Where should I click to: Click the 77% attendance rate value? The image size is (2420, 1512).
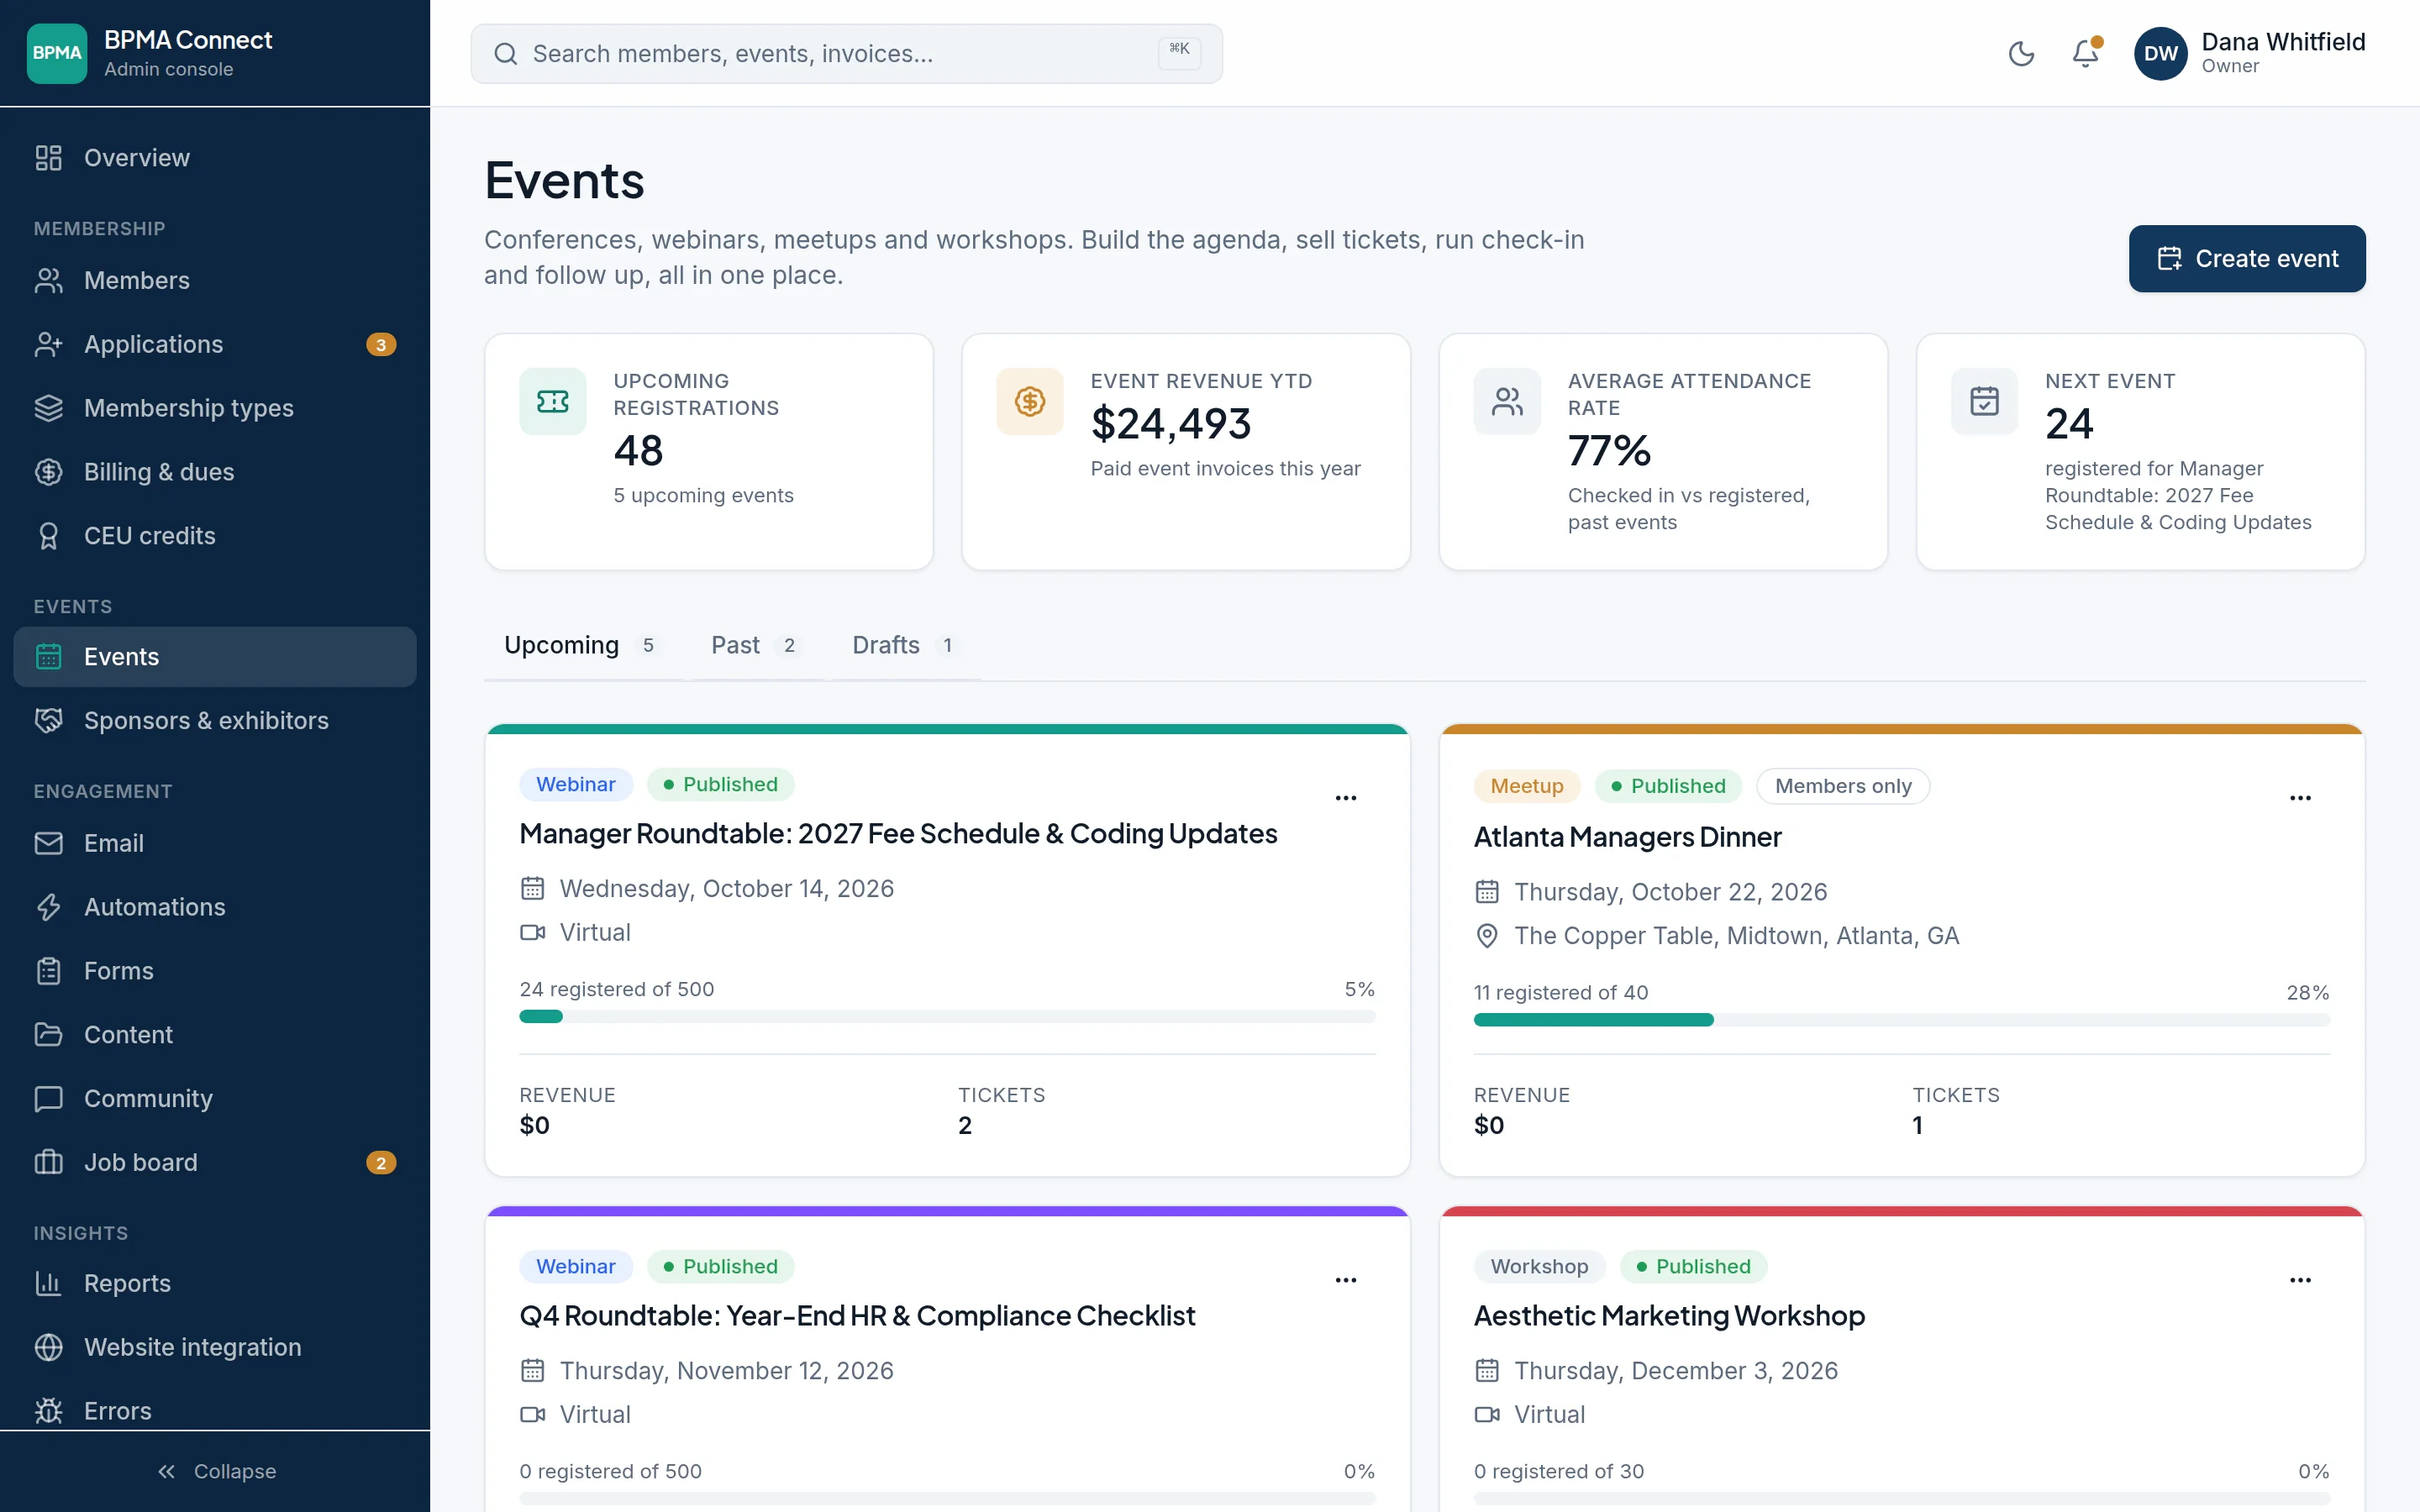coord(1609,451)
